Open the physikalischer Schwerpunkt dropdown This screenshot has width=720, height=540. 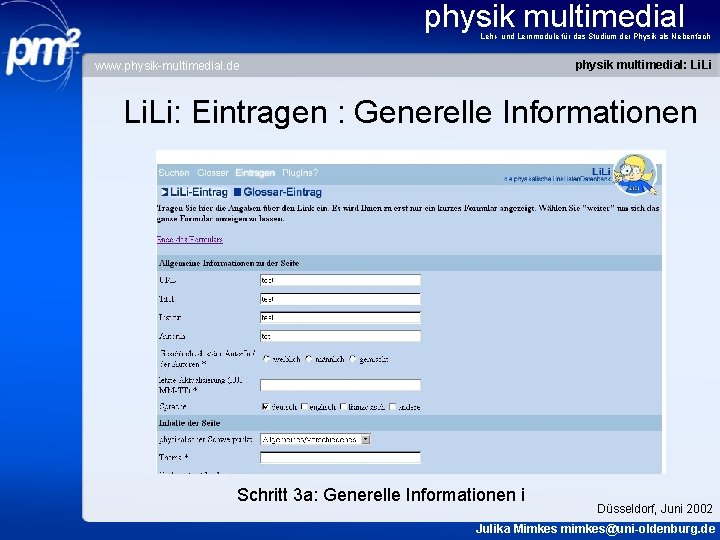[x=315, y=439]
